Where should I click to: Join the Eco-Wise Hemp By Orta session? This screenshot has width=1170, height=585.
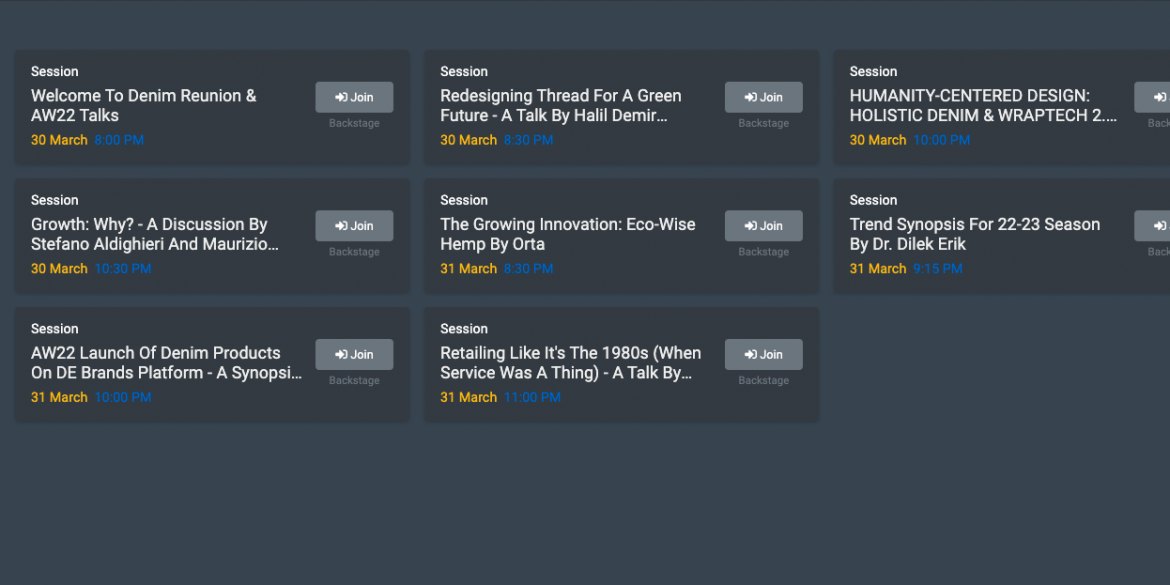[763, 225]
